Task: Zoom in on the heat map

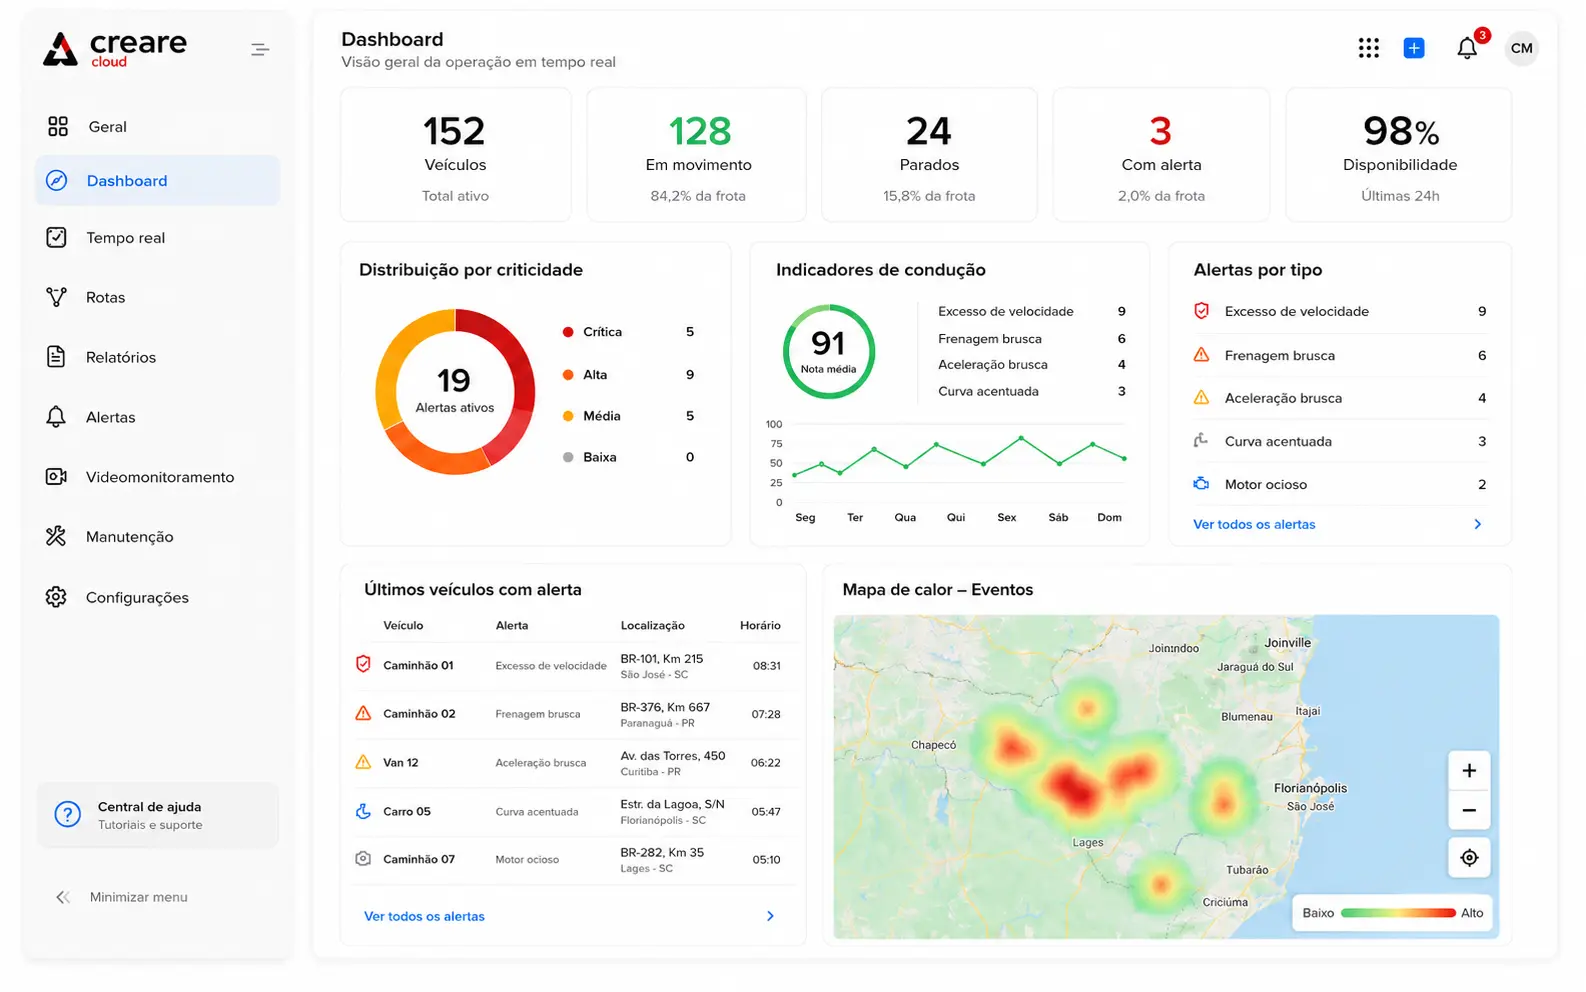Action: [1469, 771]
